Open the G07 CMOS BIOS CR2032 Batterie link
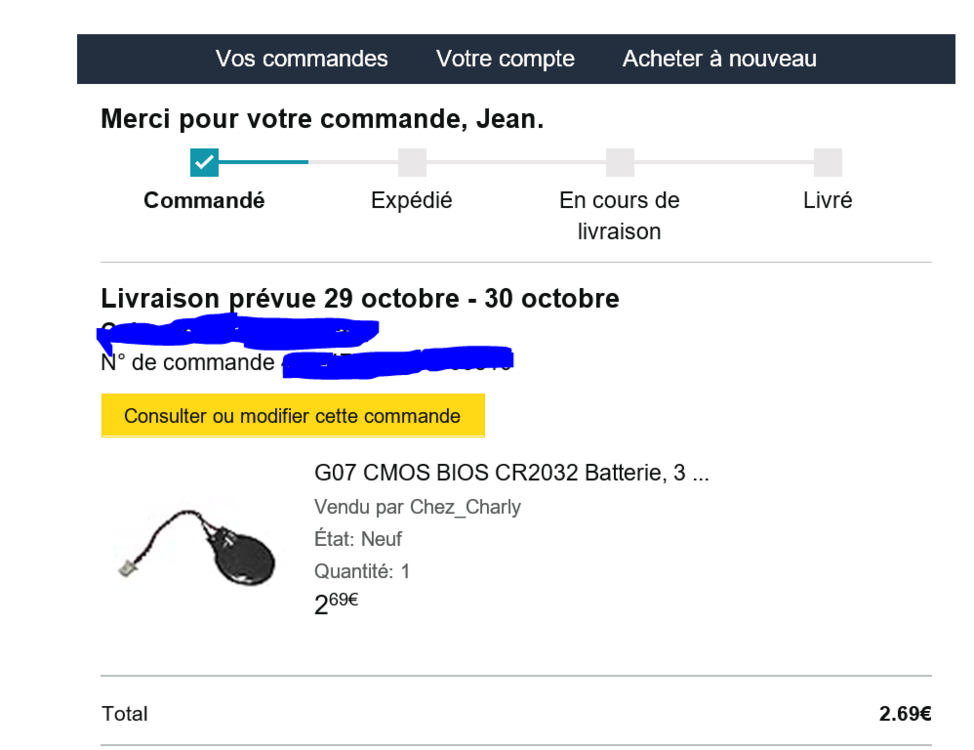The image size is (974, 750). [511, 473]
